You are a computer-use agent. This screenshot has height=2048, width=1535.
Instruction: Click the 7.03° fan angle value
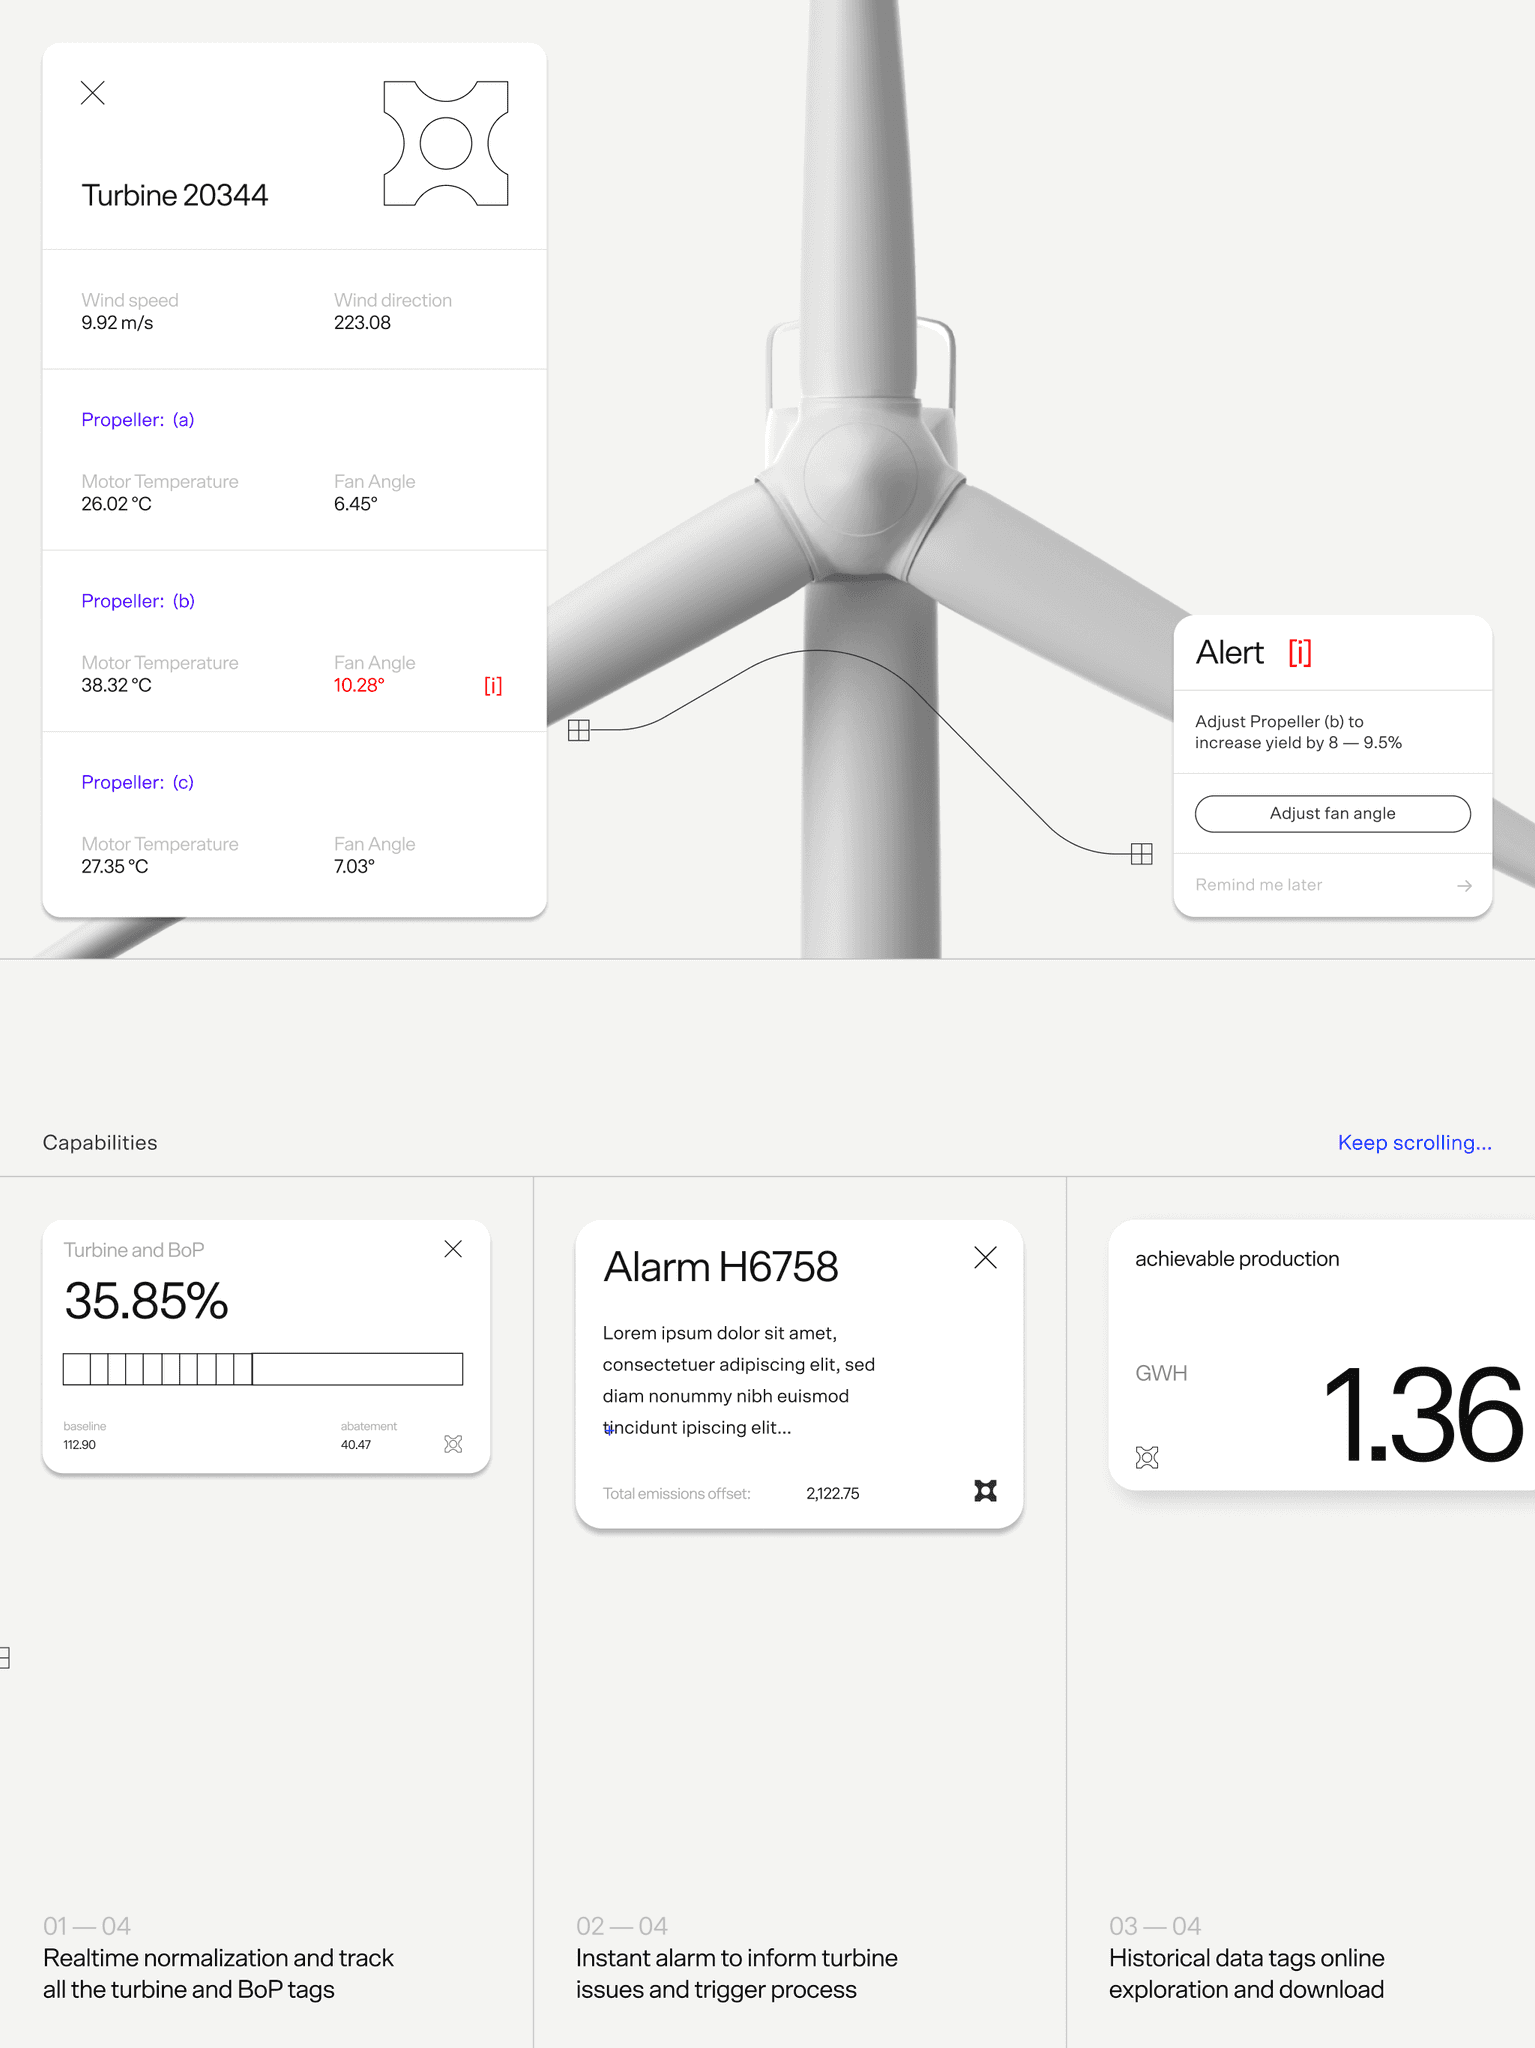(x=354, y=866)
